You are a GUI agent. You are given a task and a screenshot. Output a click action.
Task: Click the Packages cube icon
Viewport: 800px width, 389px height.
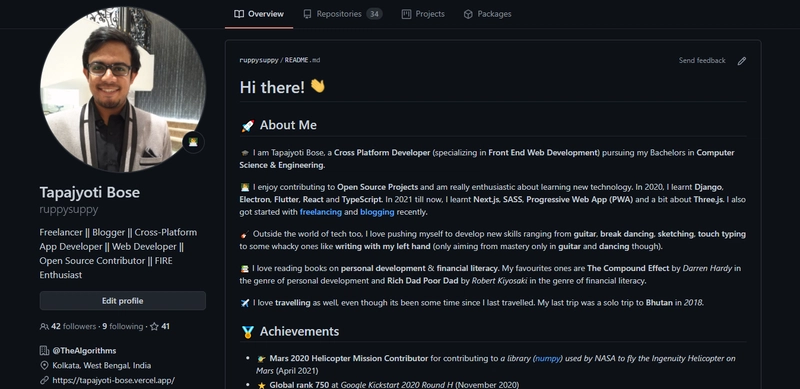pyautogui.click(x=468, y=14)
